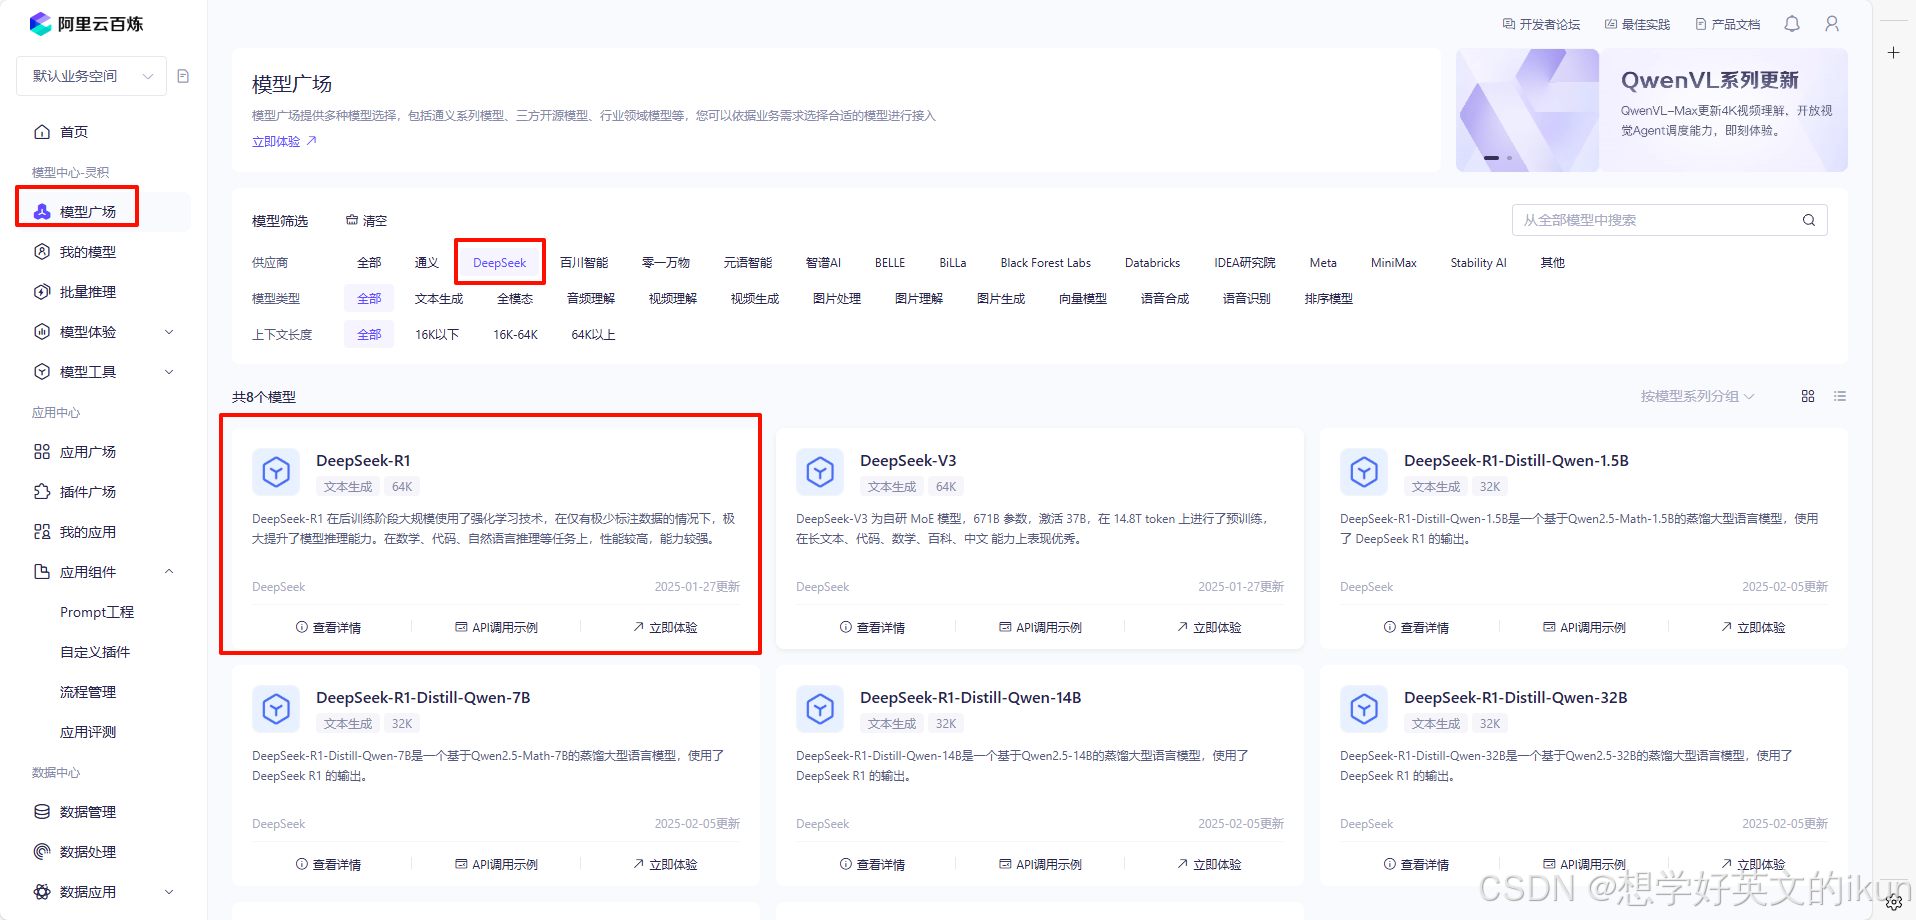Click the DeepSeek-R1-Distill-Qwen-7B model icon

(x=276, y=708)
